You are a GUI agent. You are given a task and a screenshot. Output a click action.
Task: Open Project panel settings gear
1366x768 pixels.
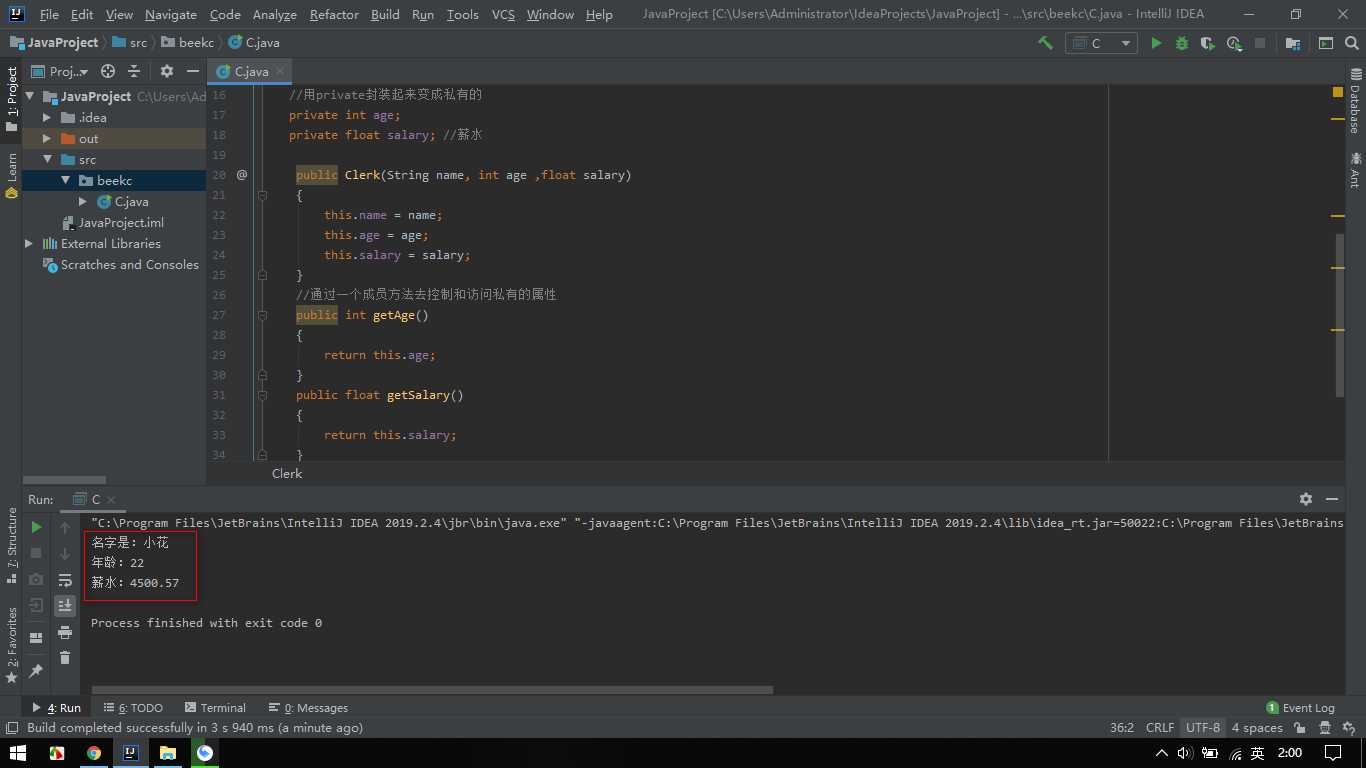[167, 71]
